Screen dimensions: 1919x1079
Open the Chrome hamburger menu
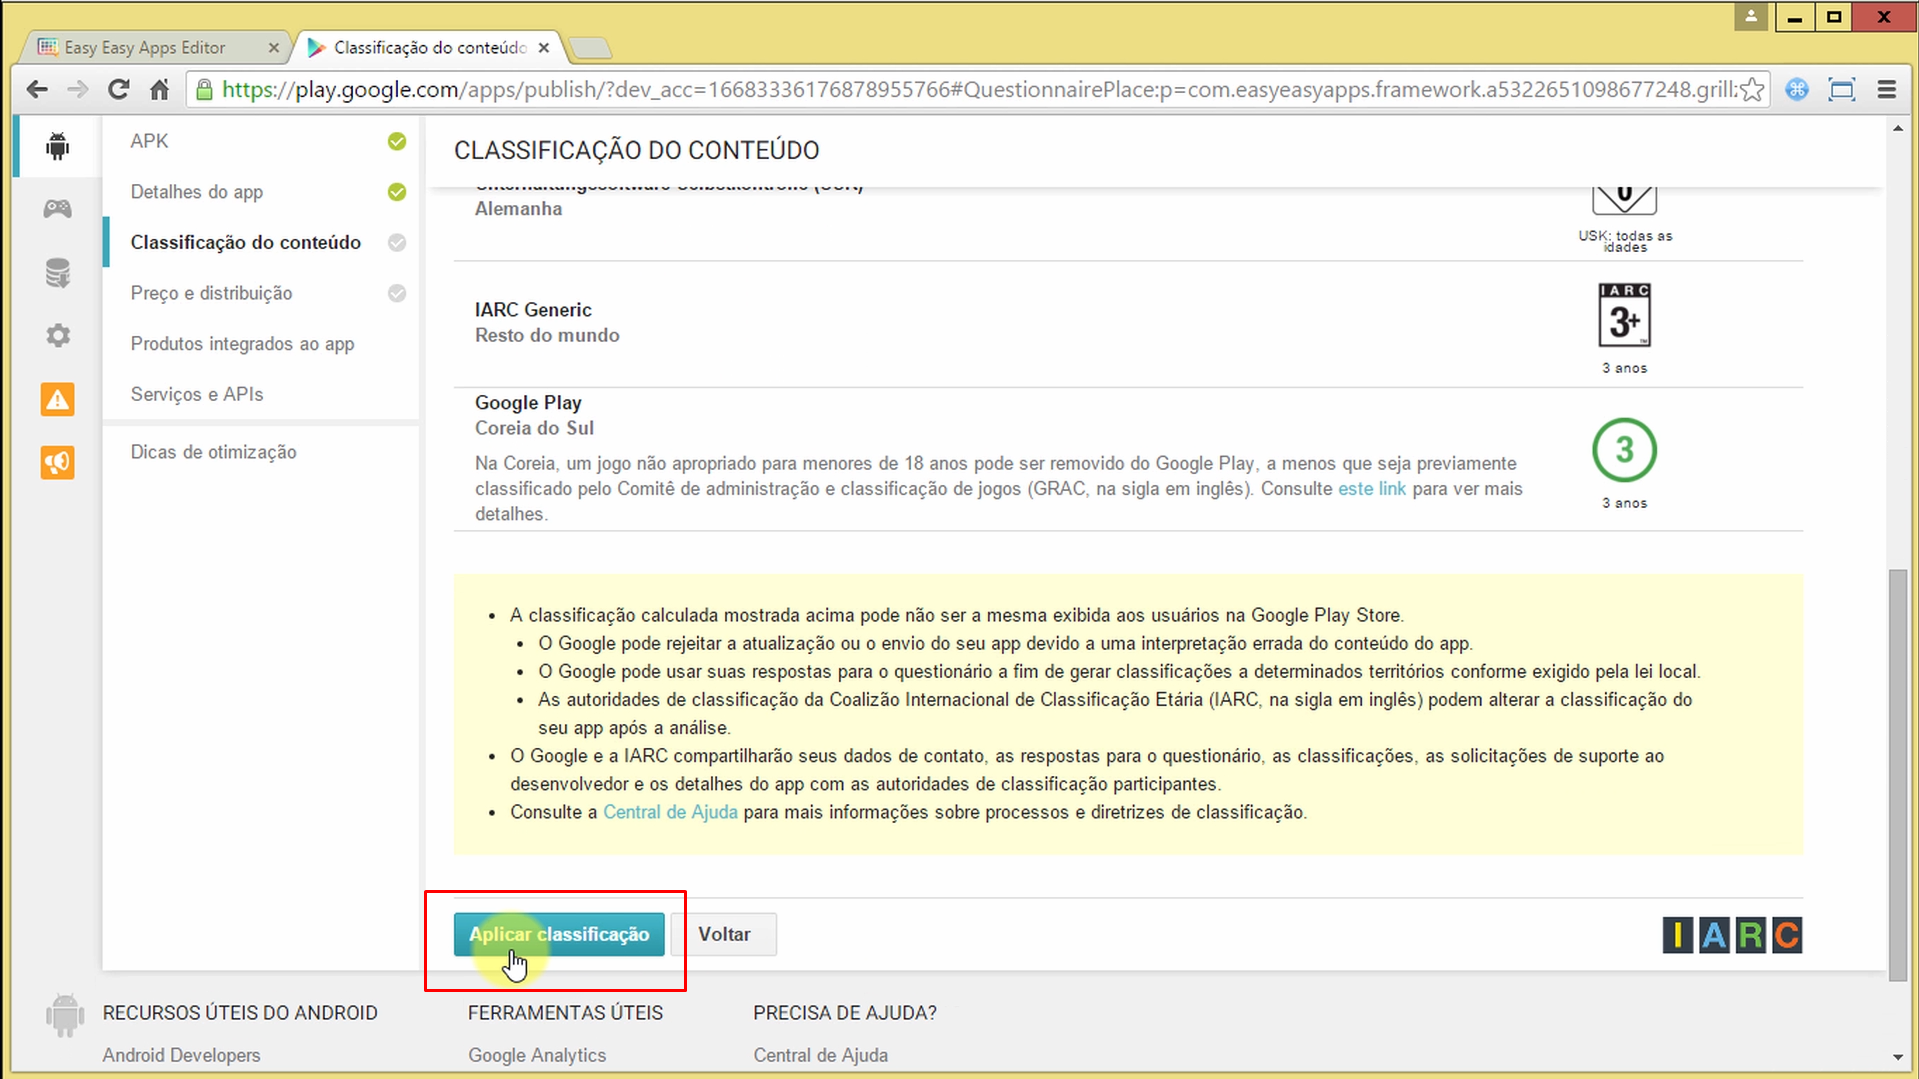click(1886, 89)
